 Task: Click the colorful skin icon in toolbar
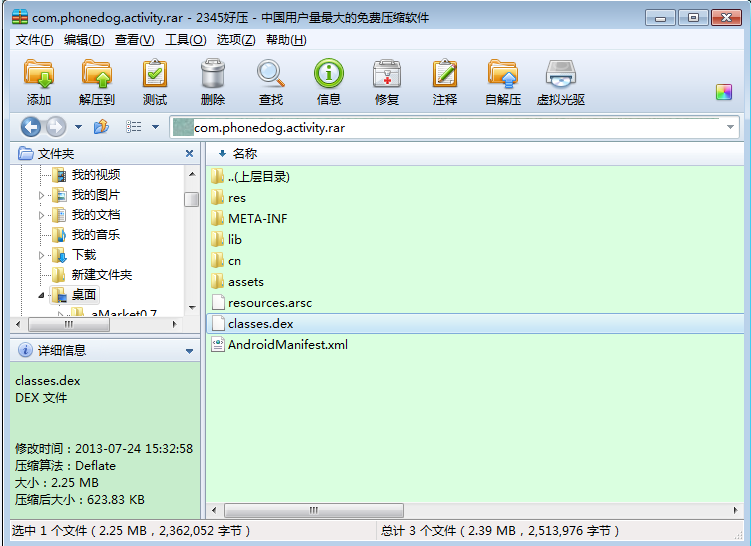tap(724, 91)
